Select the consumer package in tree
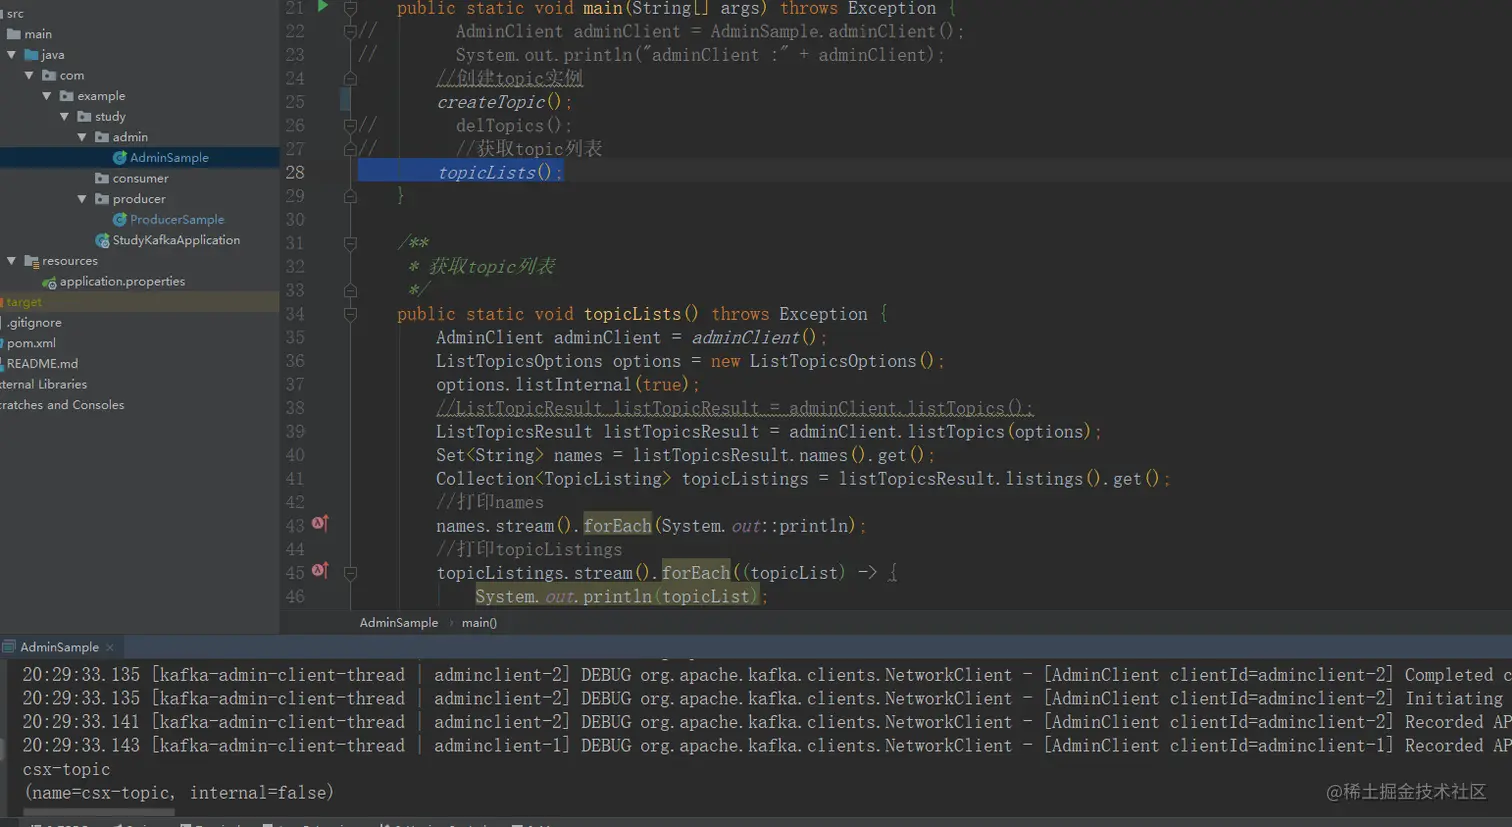This screenshot has width=1512, height=827. pos(140,179)
